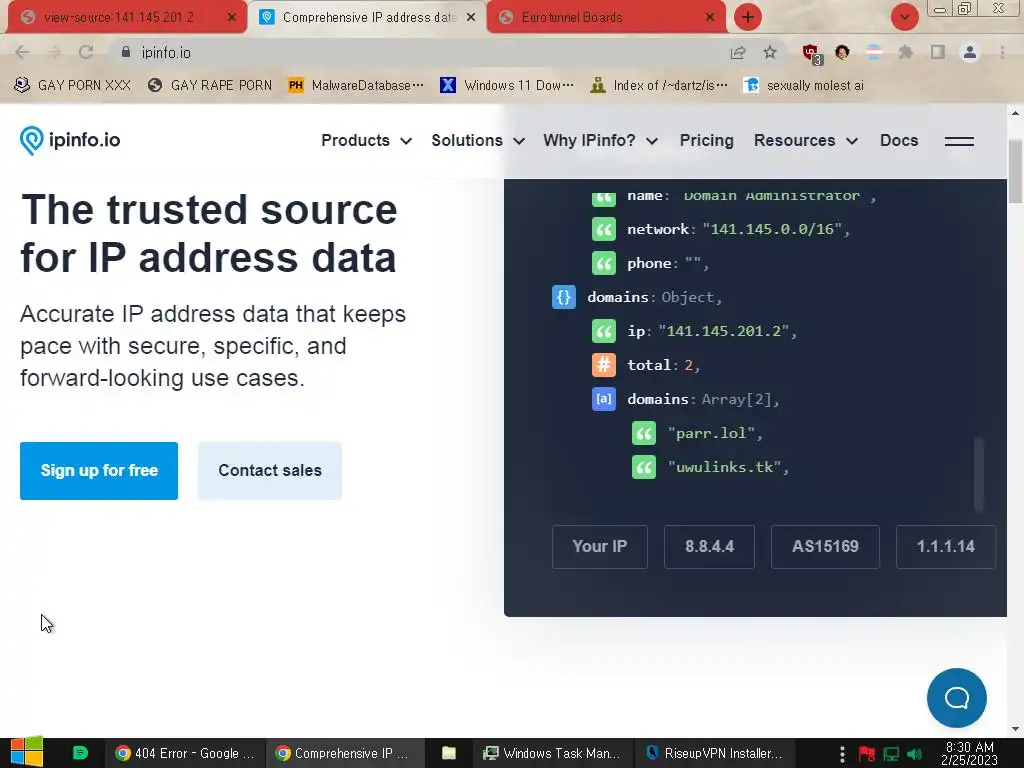Go back with browser back arrow
The width and height of the screenshot is (1024, 768).
click(22, 52)
